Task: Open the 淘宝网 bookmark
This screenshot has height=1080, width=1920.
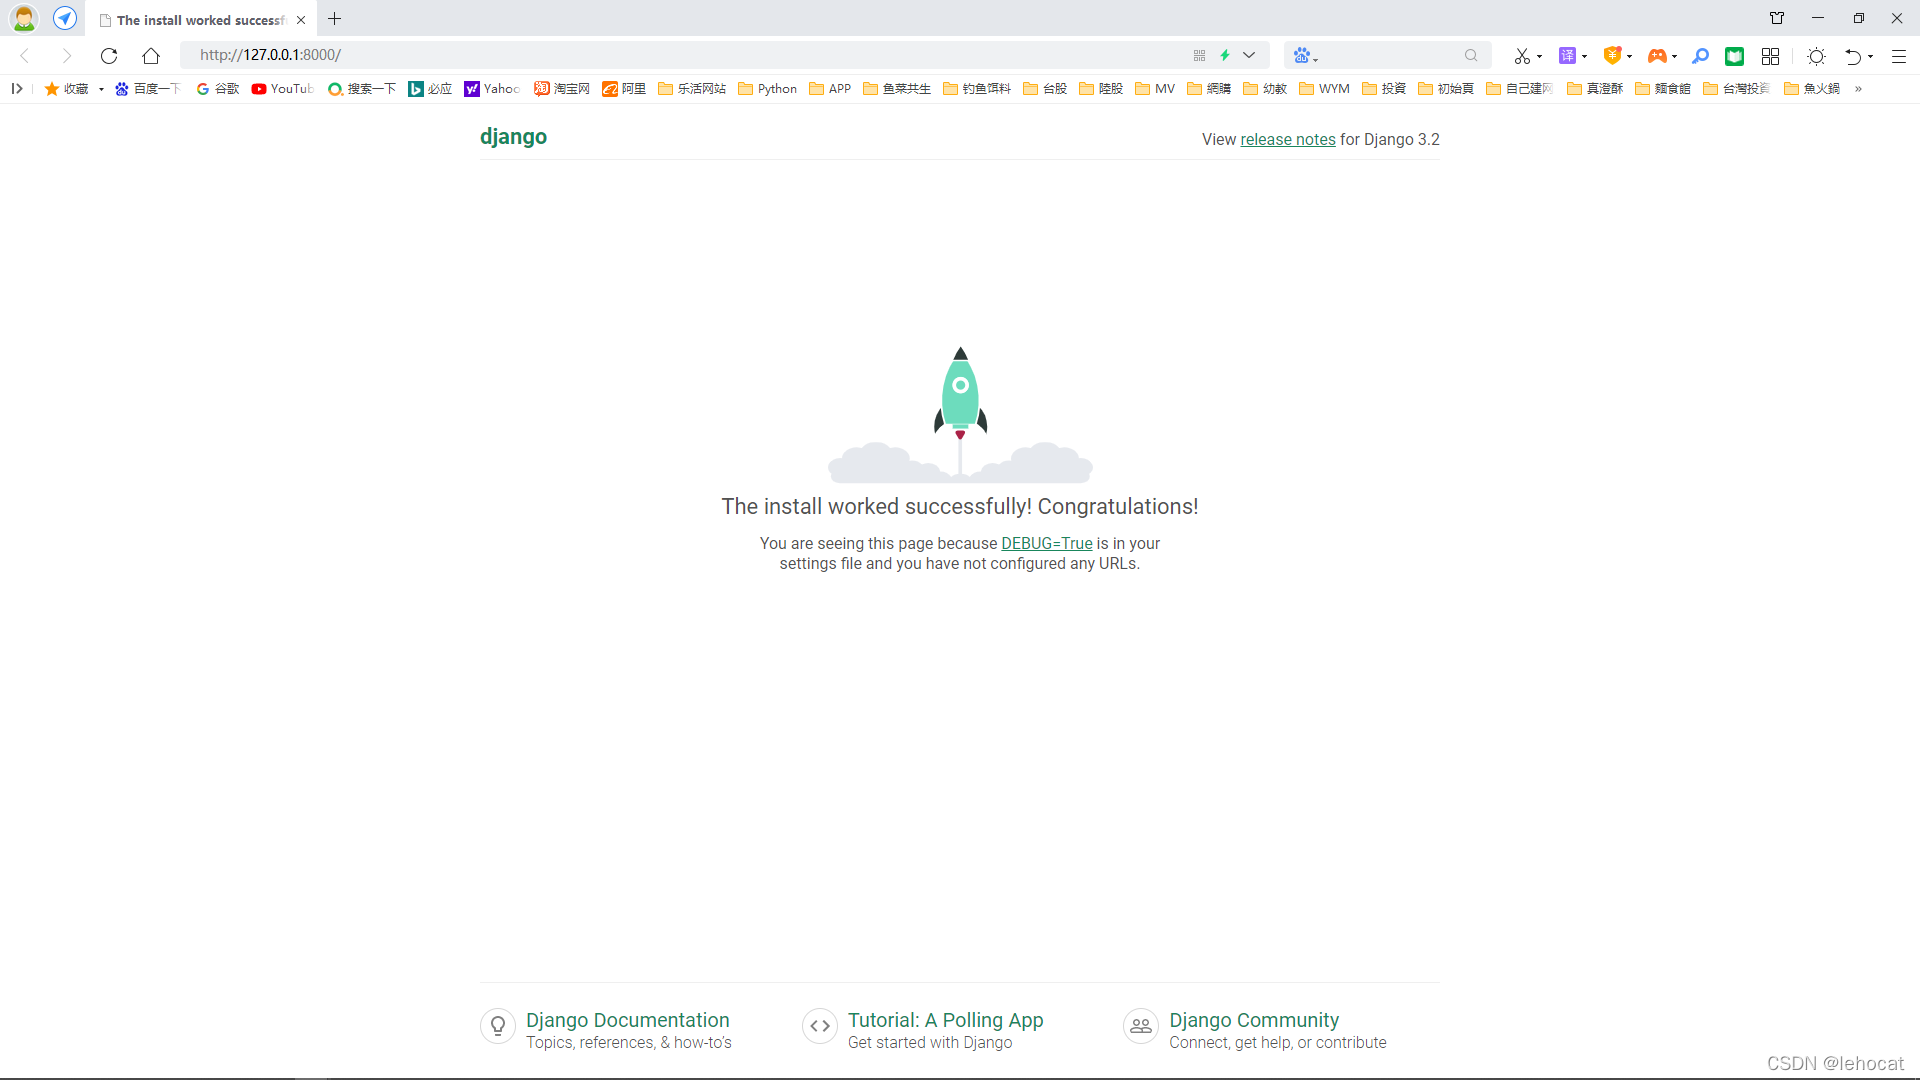Action: pyautogui.click(x=561, y=89)
